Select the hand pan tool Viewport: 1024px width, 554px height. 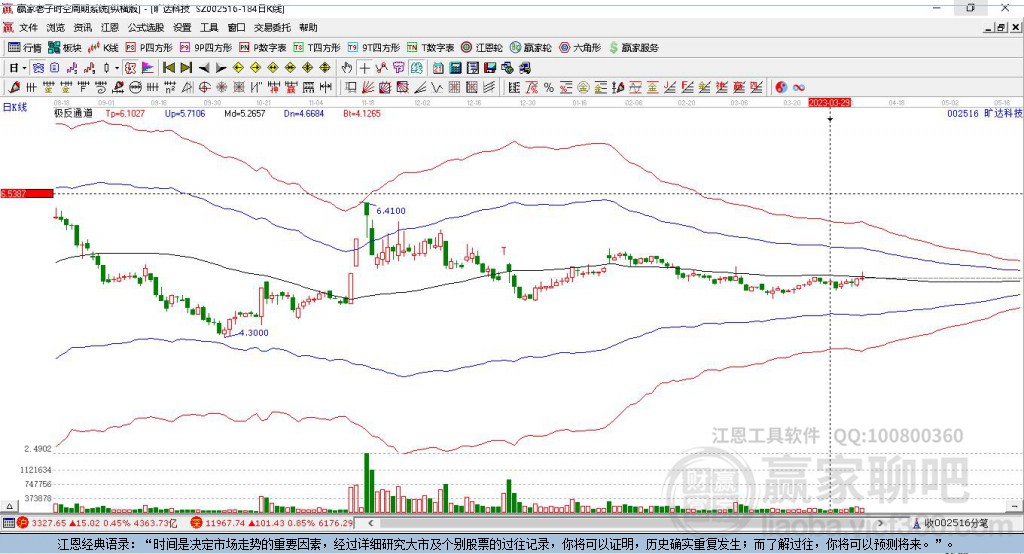pyautogui.click(x=347, y=68)
